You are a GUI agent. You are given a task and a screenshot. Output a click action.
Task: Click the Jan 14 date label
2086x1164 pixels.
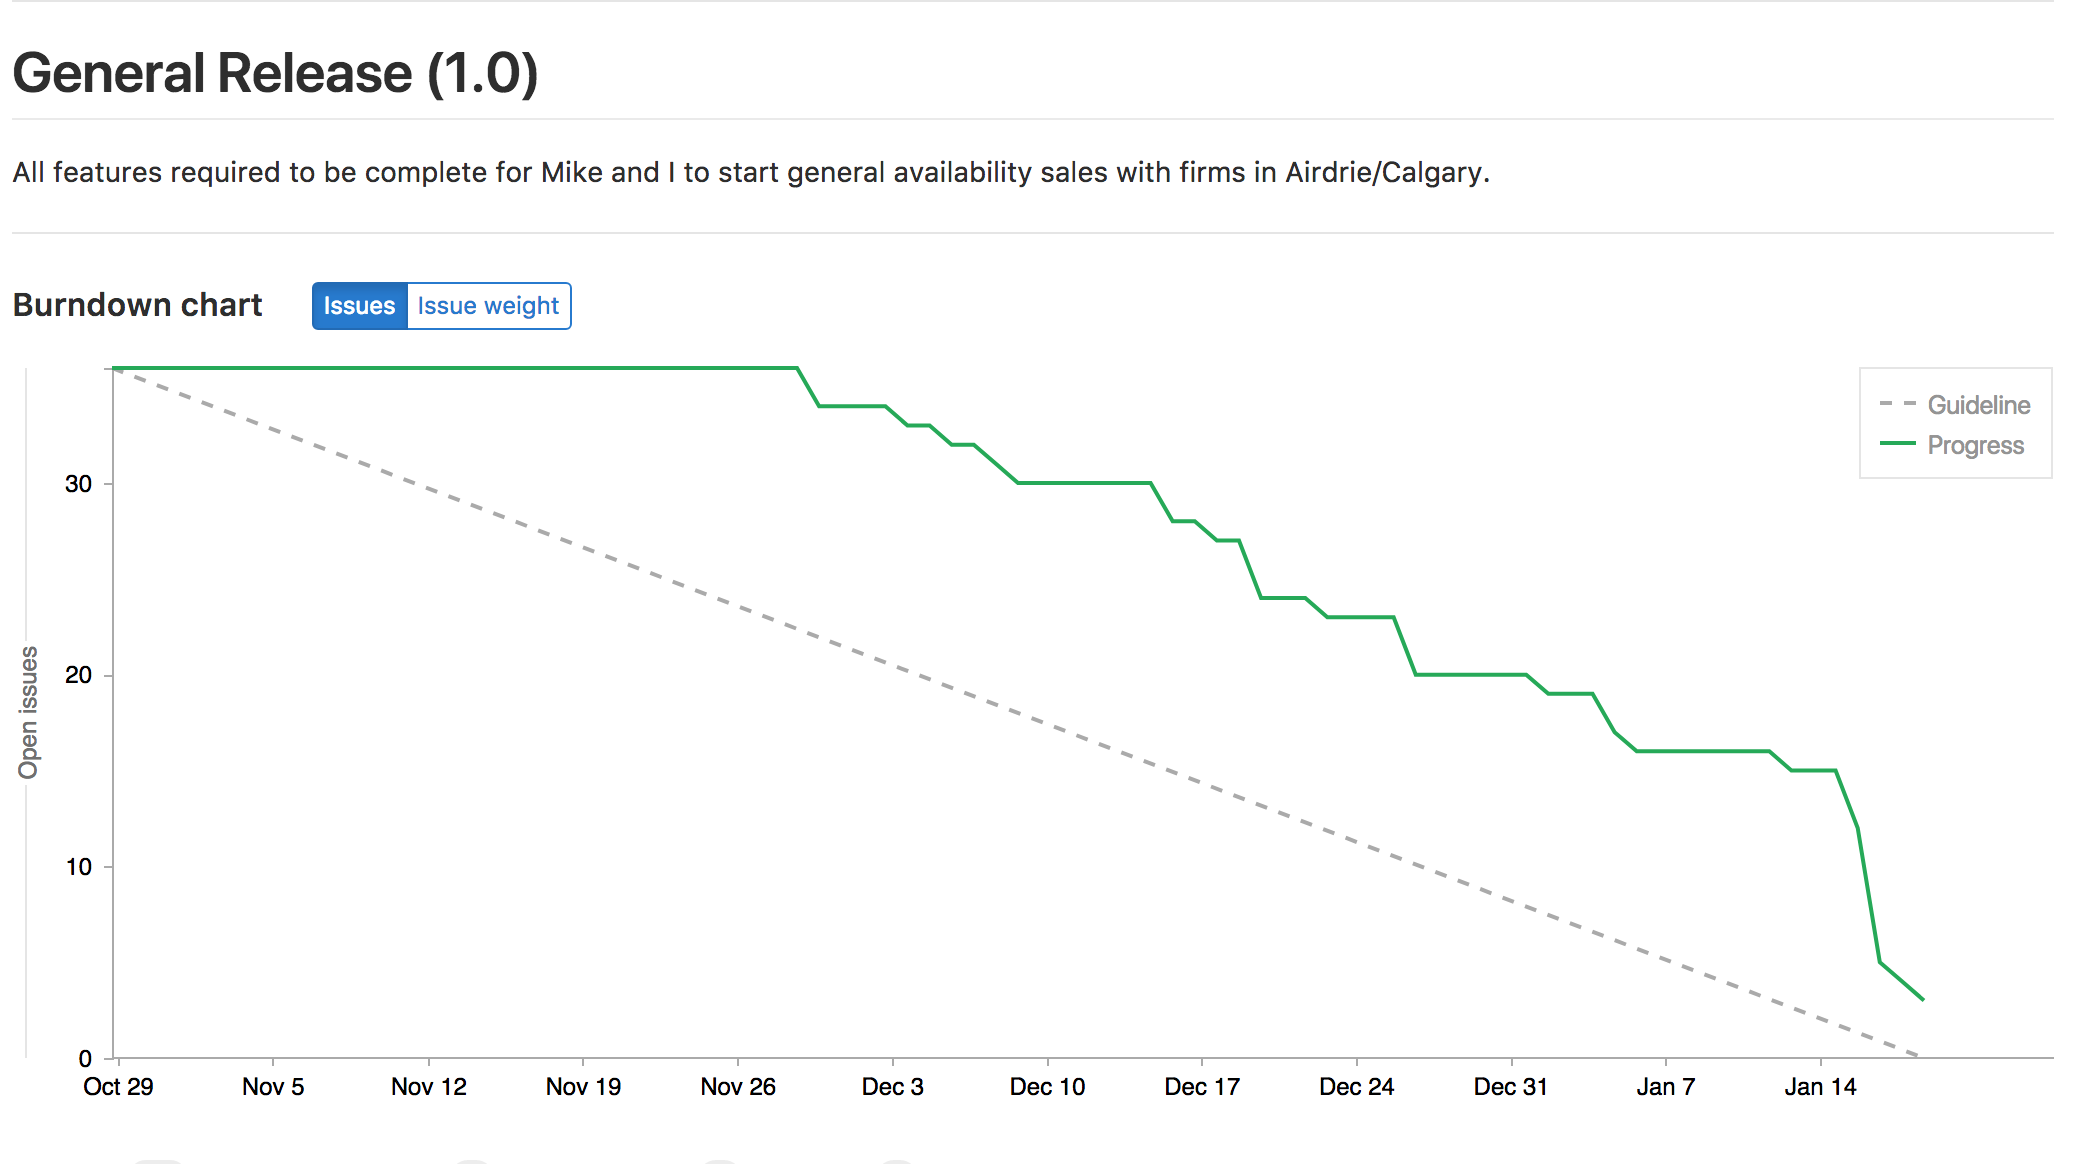(1821, 1087)
